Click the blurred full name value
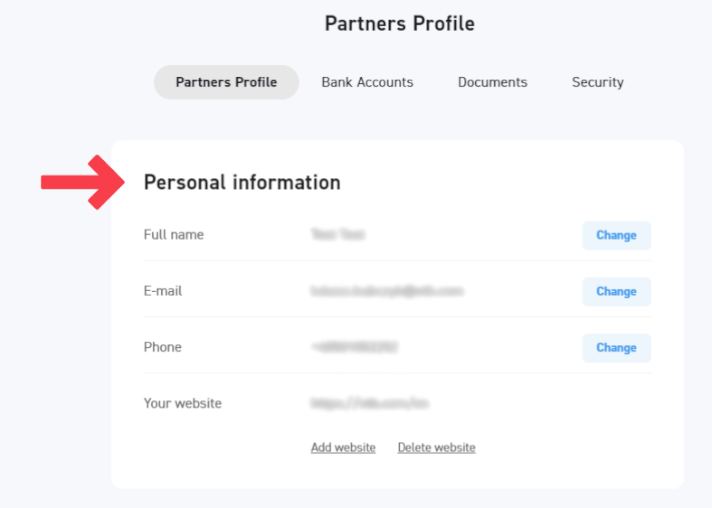712x508 pixels. (337, 235)
